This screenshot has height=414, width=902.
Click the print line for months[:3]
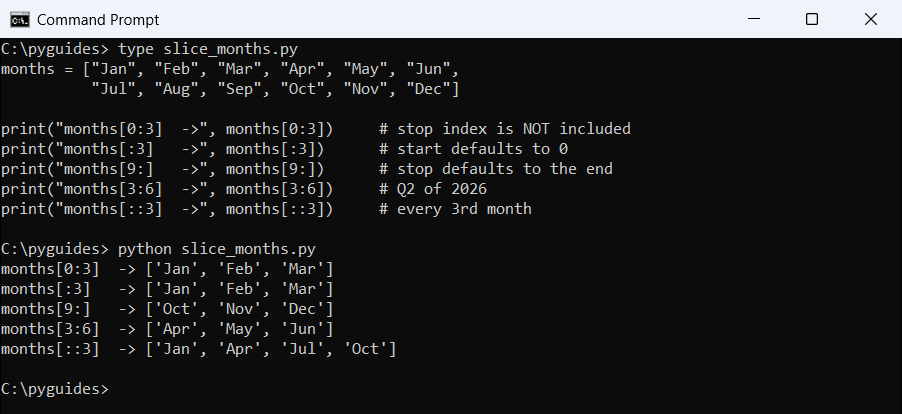pyautogui.click(x=284, y=150)
